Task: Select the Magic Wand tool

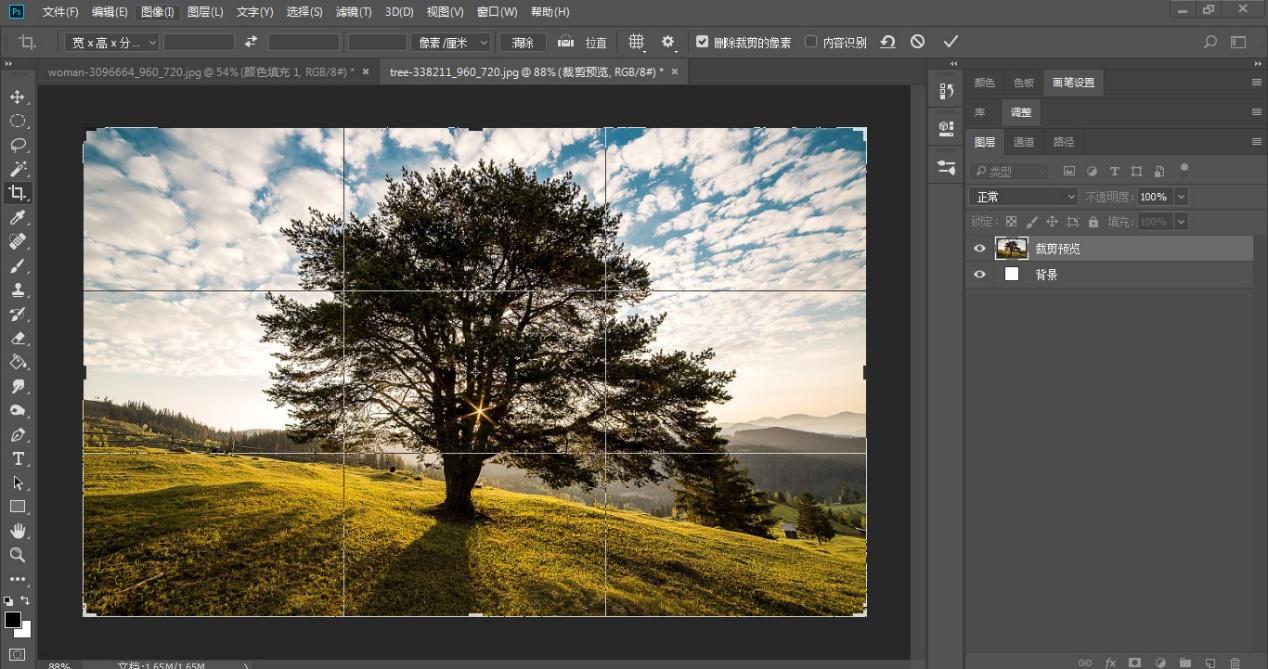Action: pos(18,169)
